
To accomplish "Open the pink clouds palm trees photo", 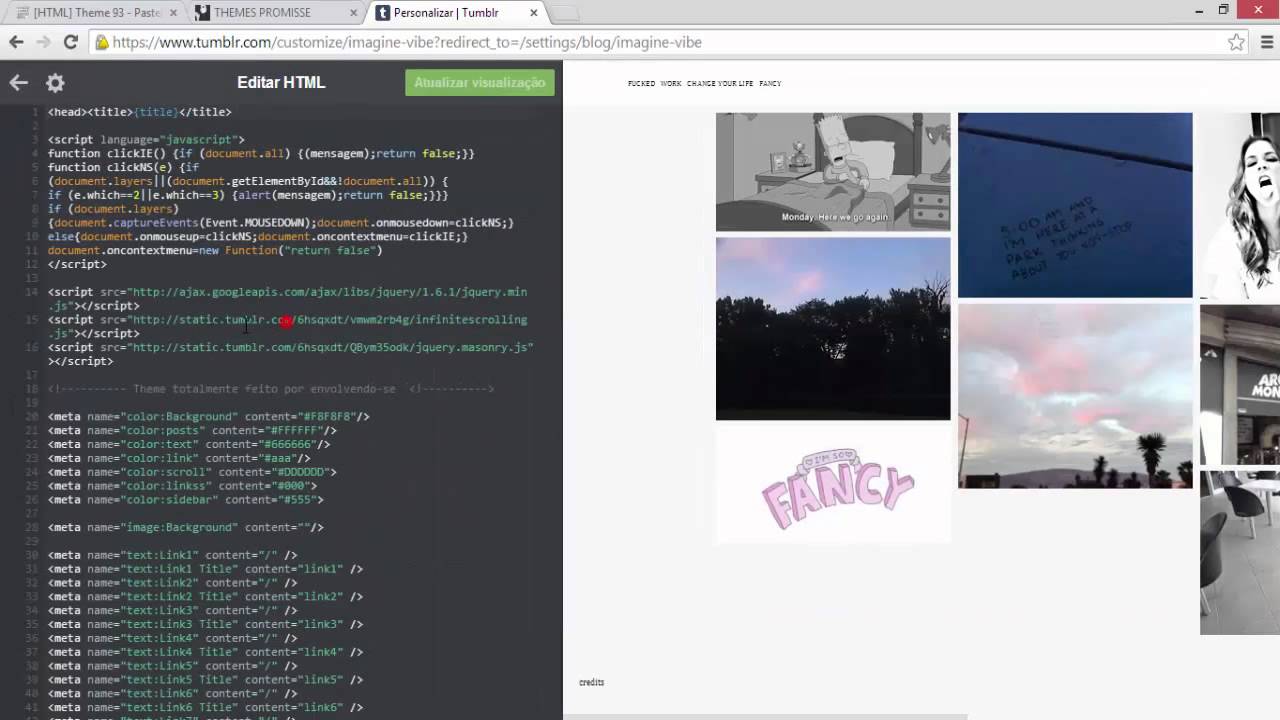I will point(1075,396).
